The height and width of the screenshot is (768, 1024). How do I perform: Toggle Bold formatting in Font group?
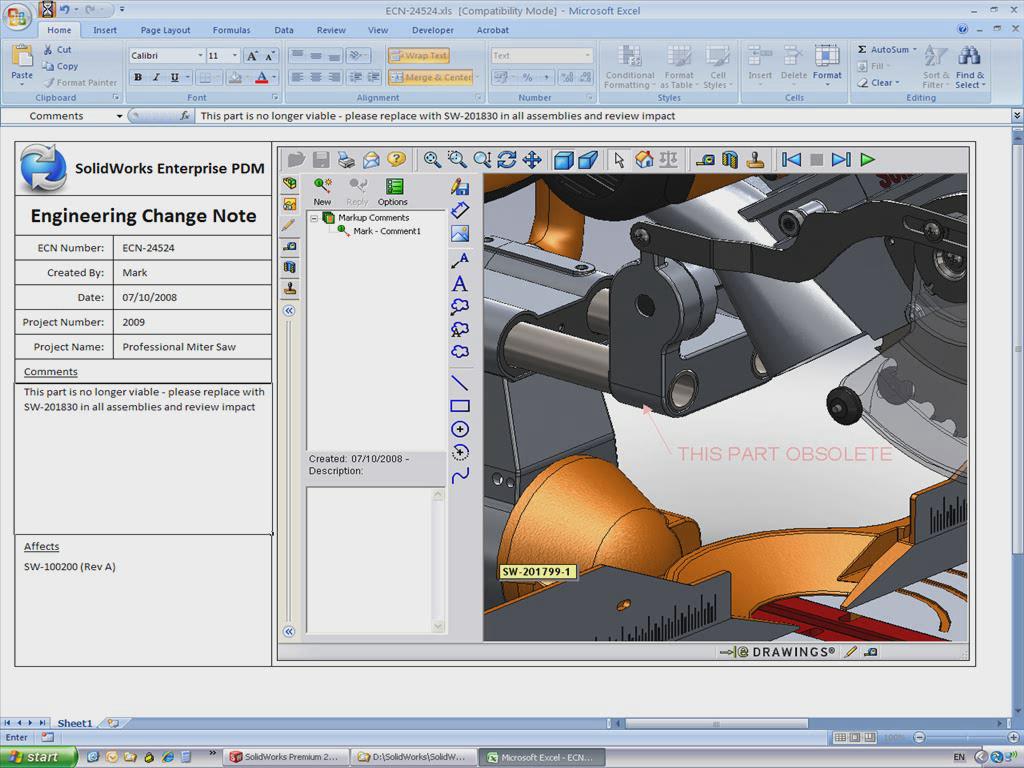click(138, 78)
